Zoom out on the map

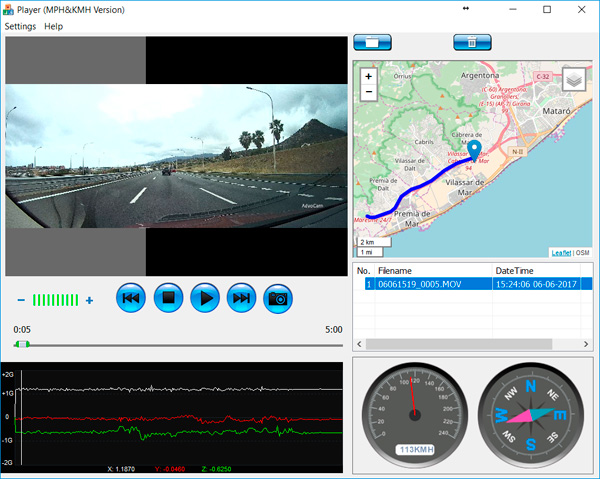(x=369, y=92)
